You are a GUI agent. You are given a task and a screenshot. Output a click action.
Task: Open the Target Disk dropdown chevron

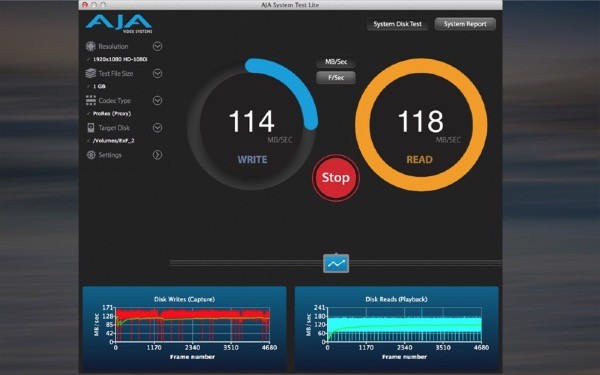pos(157,127)
